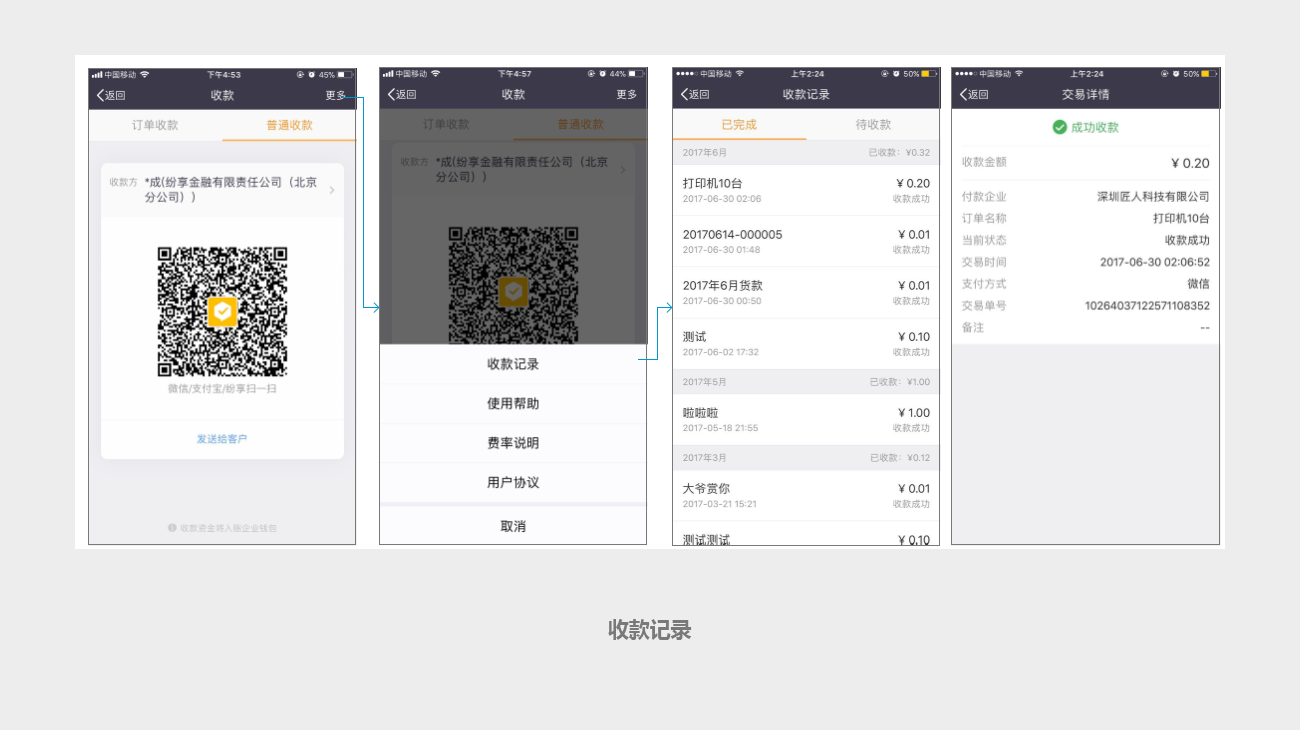Tap 交易时间 value 2017-06-30 02:06:52
The width and height of the screenshot is (1300, 730).
pyautogui.click(x=1155, y=262)
